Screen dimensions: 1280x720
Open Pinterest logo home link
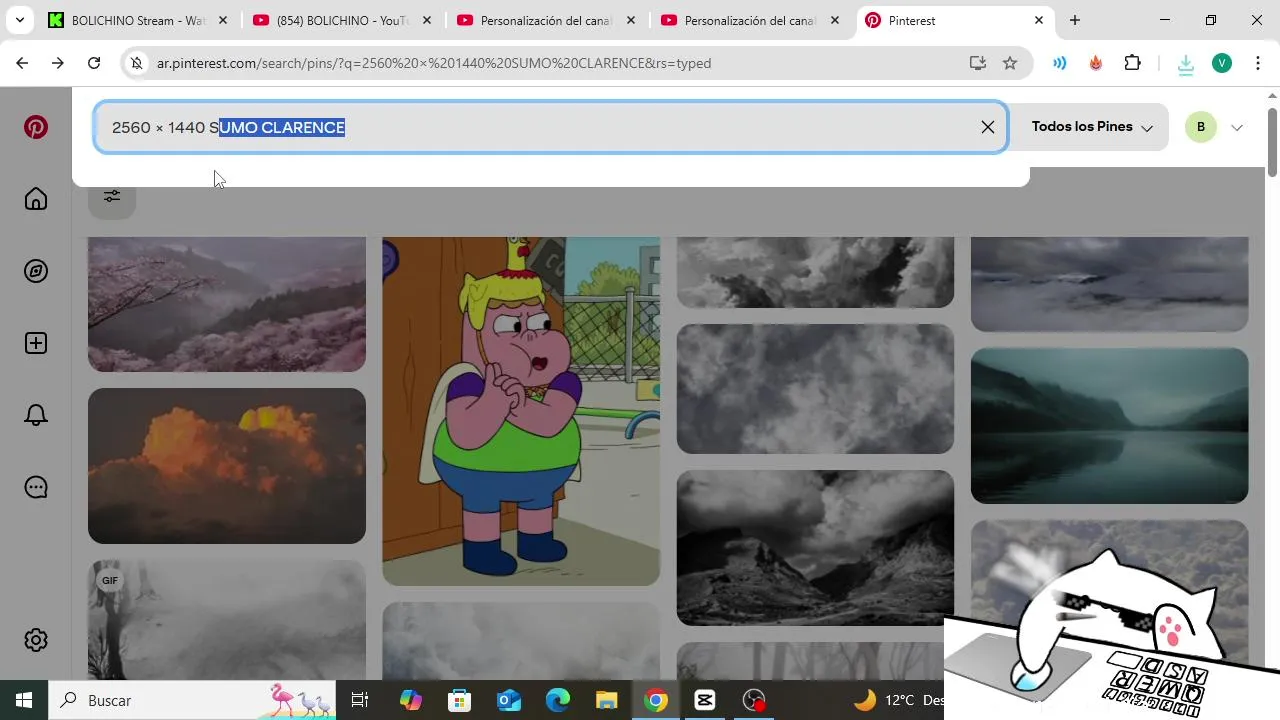pyautogui.click(x=36, y=127)
